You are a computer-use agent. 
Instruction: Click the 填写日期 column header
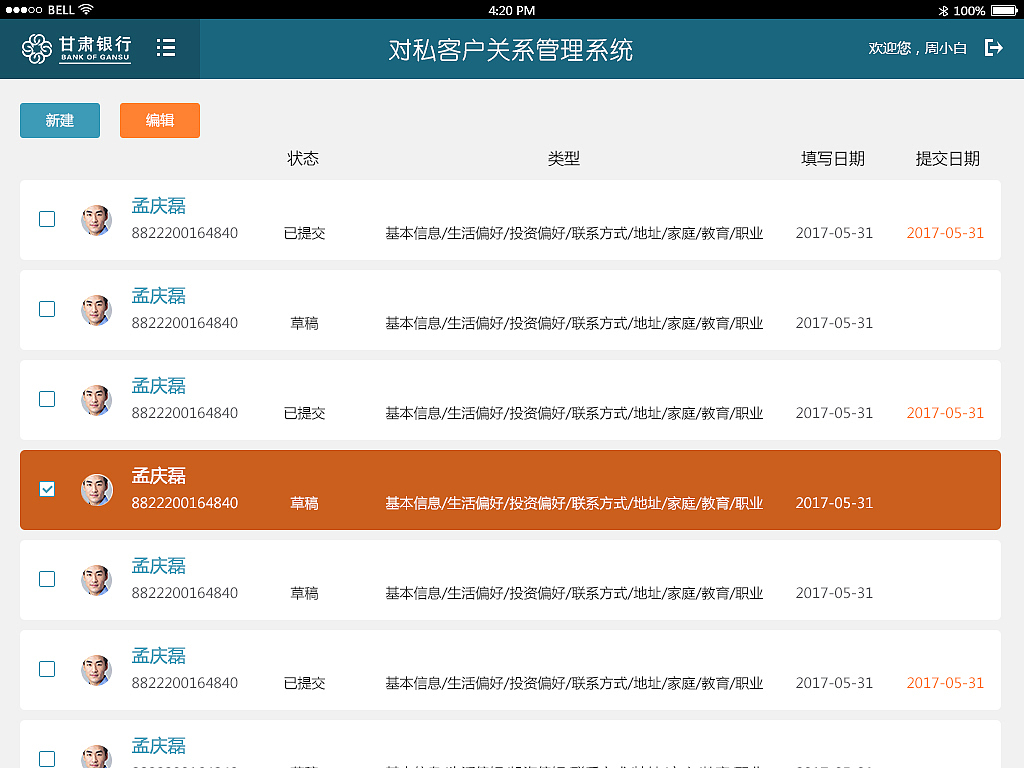pos(834,158)
